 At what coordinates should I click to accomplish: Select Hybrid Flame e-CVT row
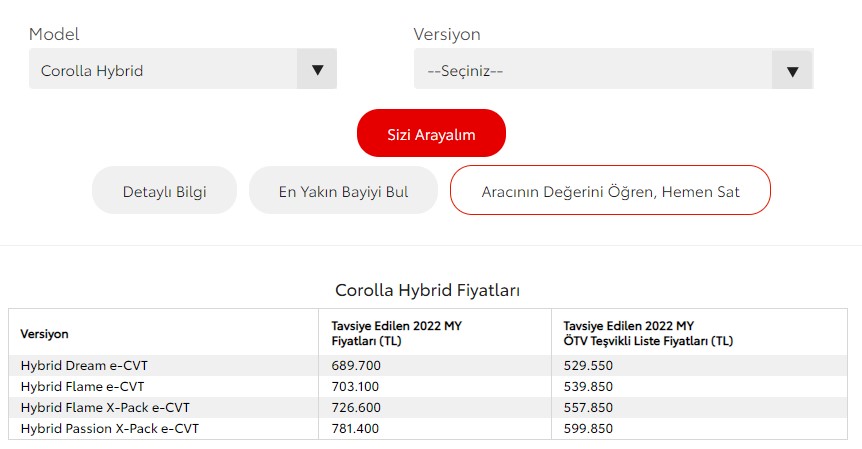pos(428,386)
